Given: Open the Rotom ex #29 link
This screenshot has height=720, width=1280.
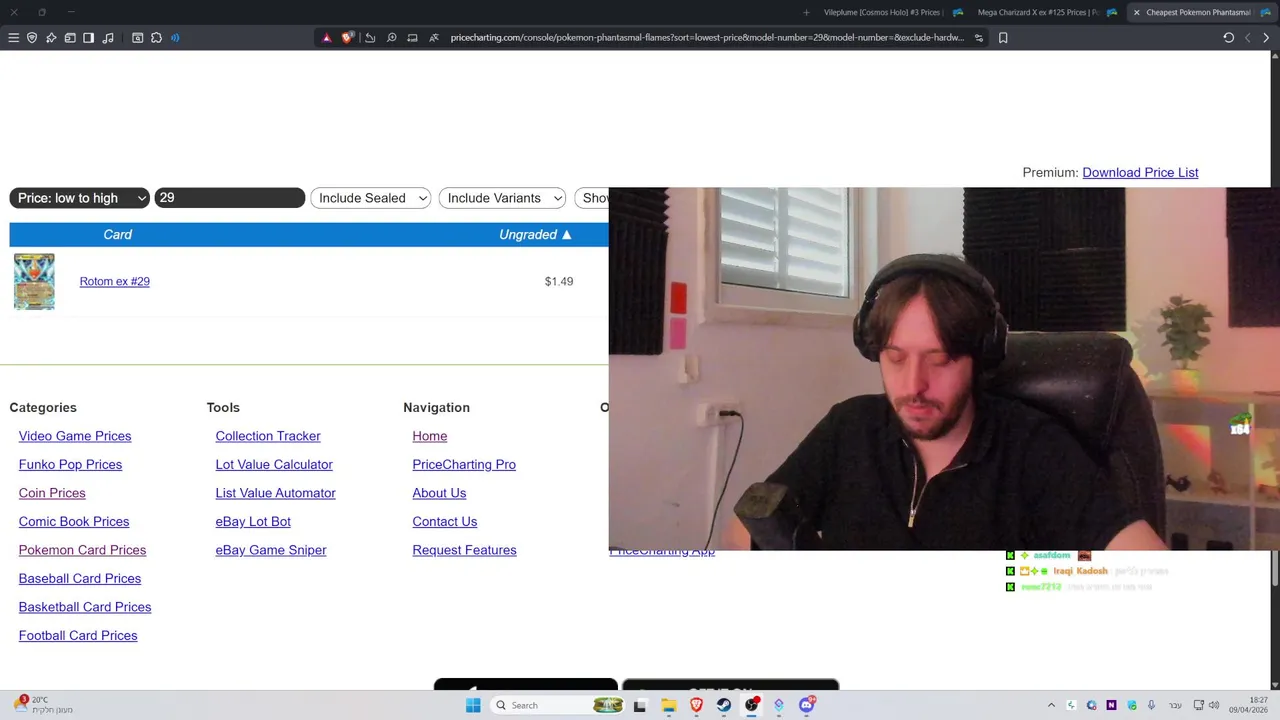Looking at the screenshot, I should 114,281.
